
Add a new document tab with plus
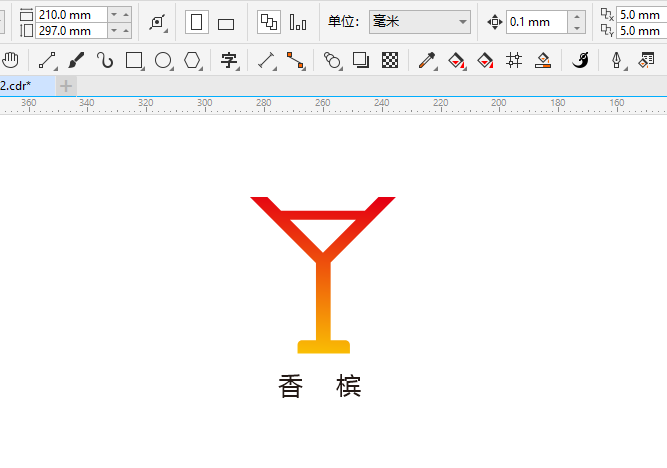66,86
